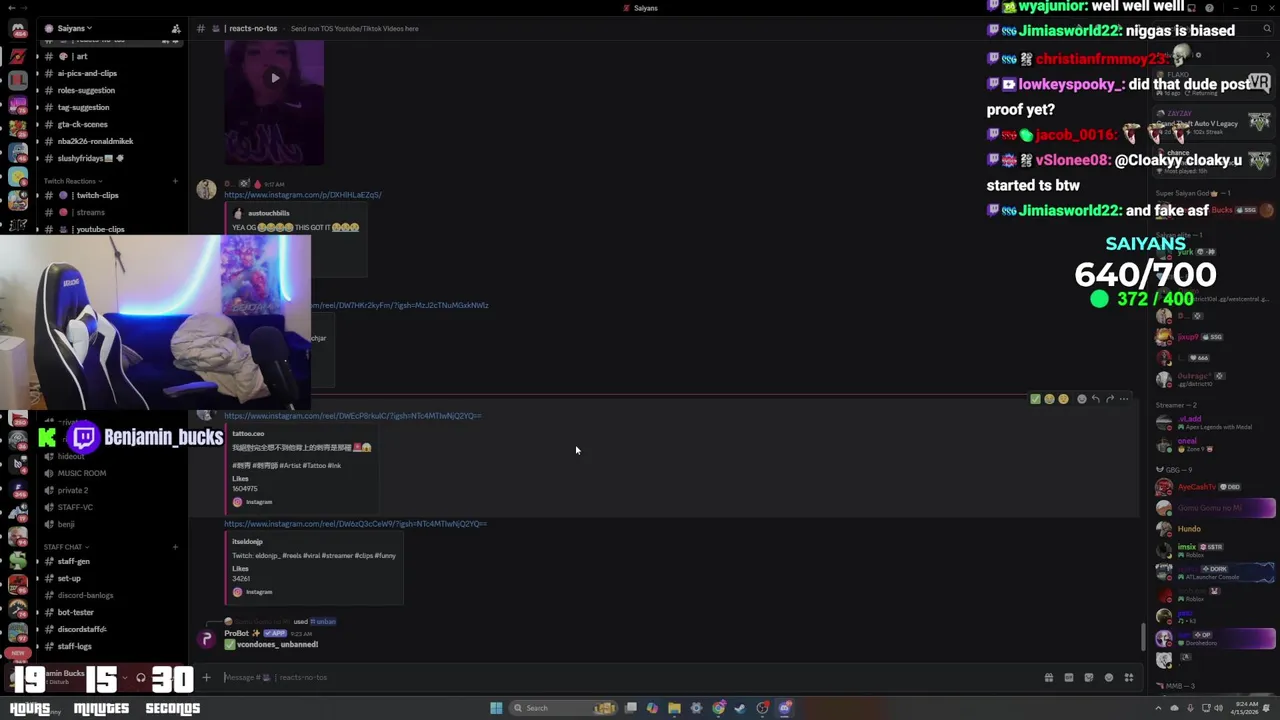Click the itseldonjp embed author name
The image size is (1280, 720).
tap(247, 542)
